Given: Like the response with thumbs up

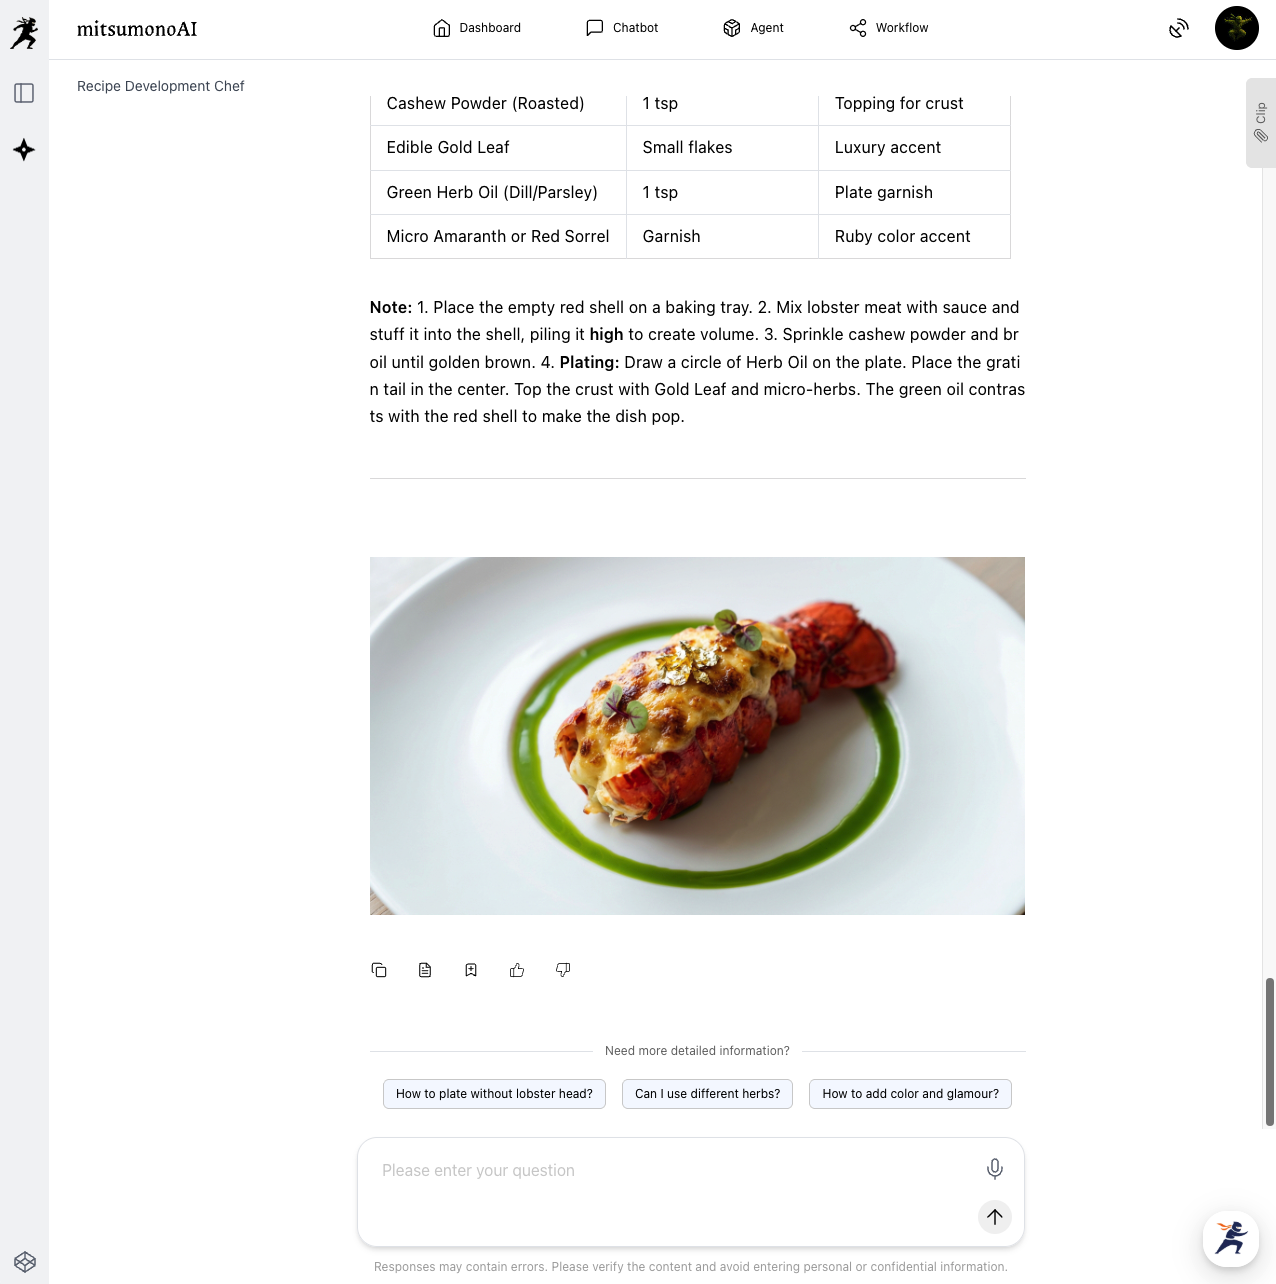Looking at the screenshot, I should [517, 970].
